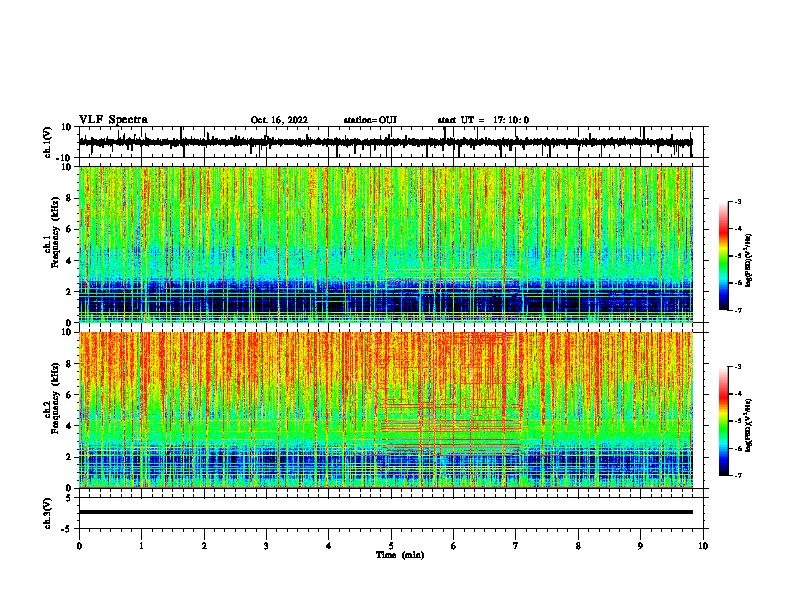
Task: Click the ch.2 spectrogram plot
Action: pyautogui.click(x=385, y=410)
